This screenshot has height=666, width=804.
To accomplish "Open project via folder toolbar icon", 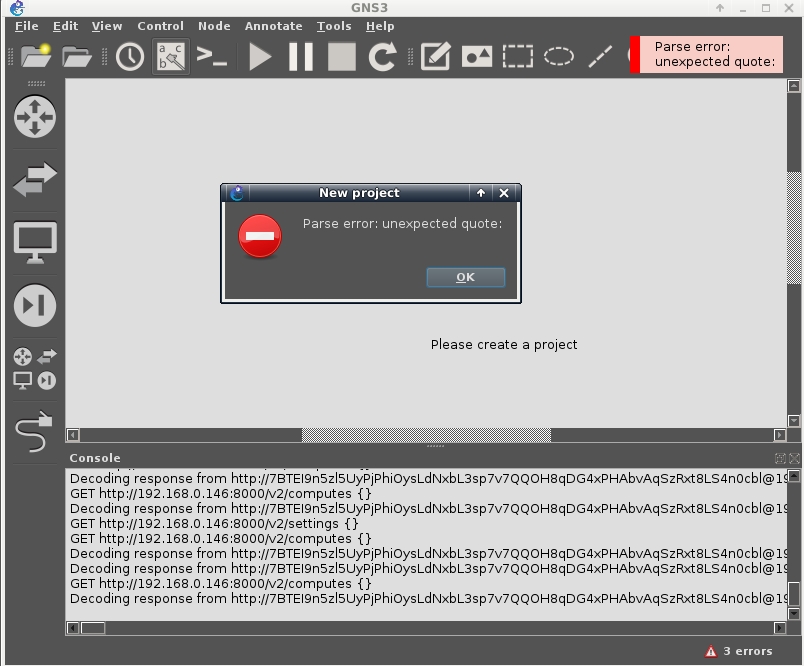I will coord(76,56).
